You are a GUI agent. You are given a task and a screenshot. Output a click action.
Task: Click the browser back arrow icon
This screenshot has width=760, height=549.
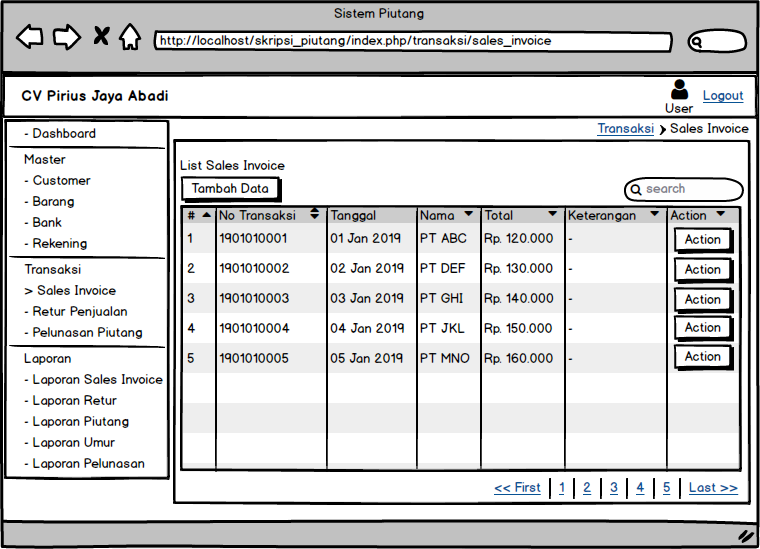coord(30,37)
